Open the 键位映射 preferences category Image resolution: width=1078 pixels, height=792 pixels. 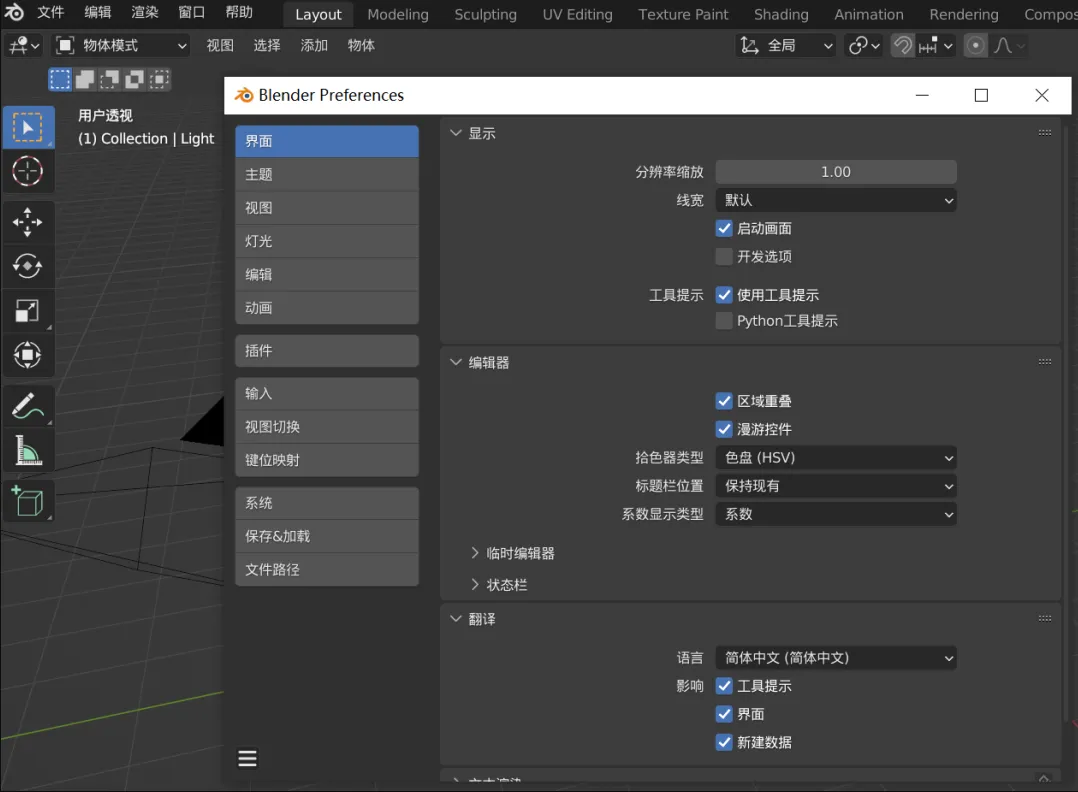tap(326, 460)
